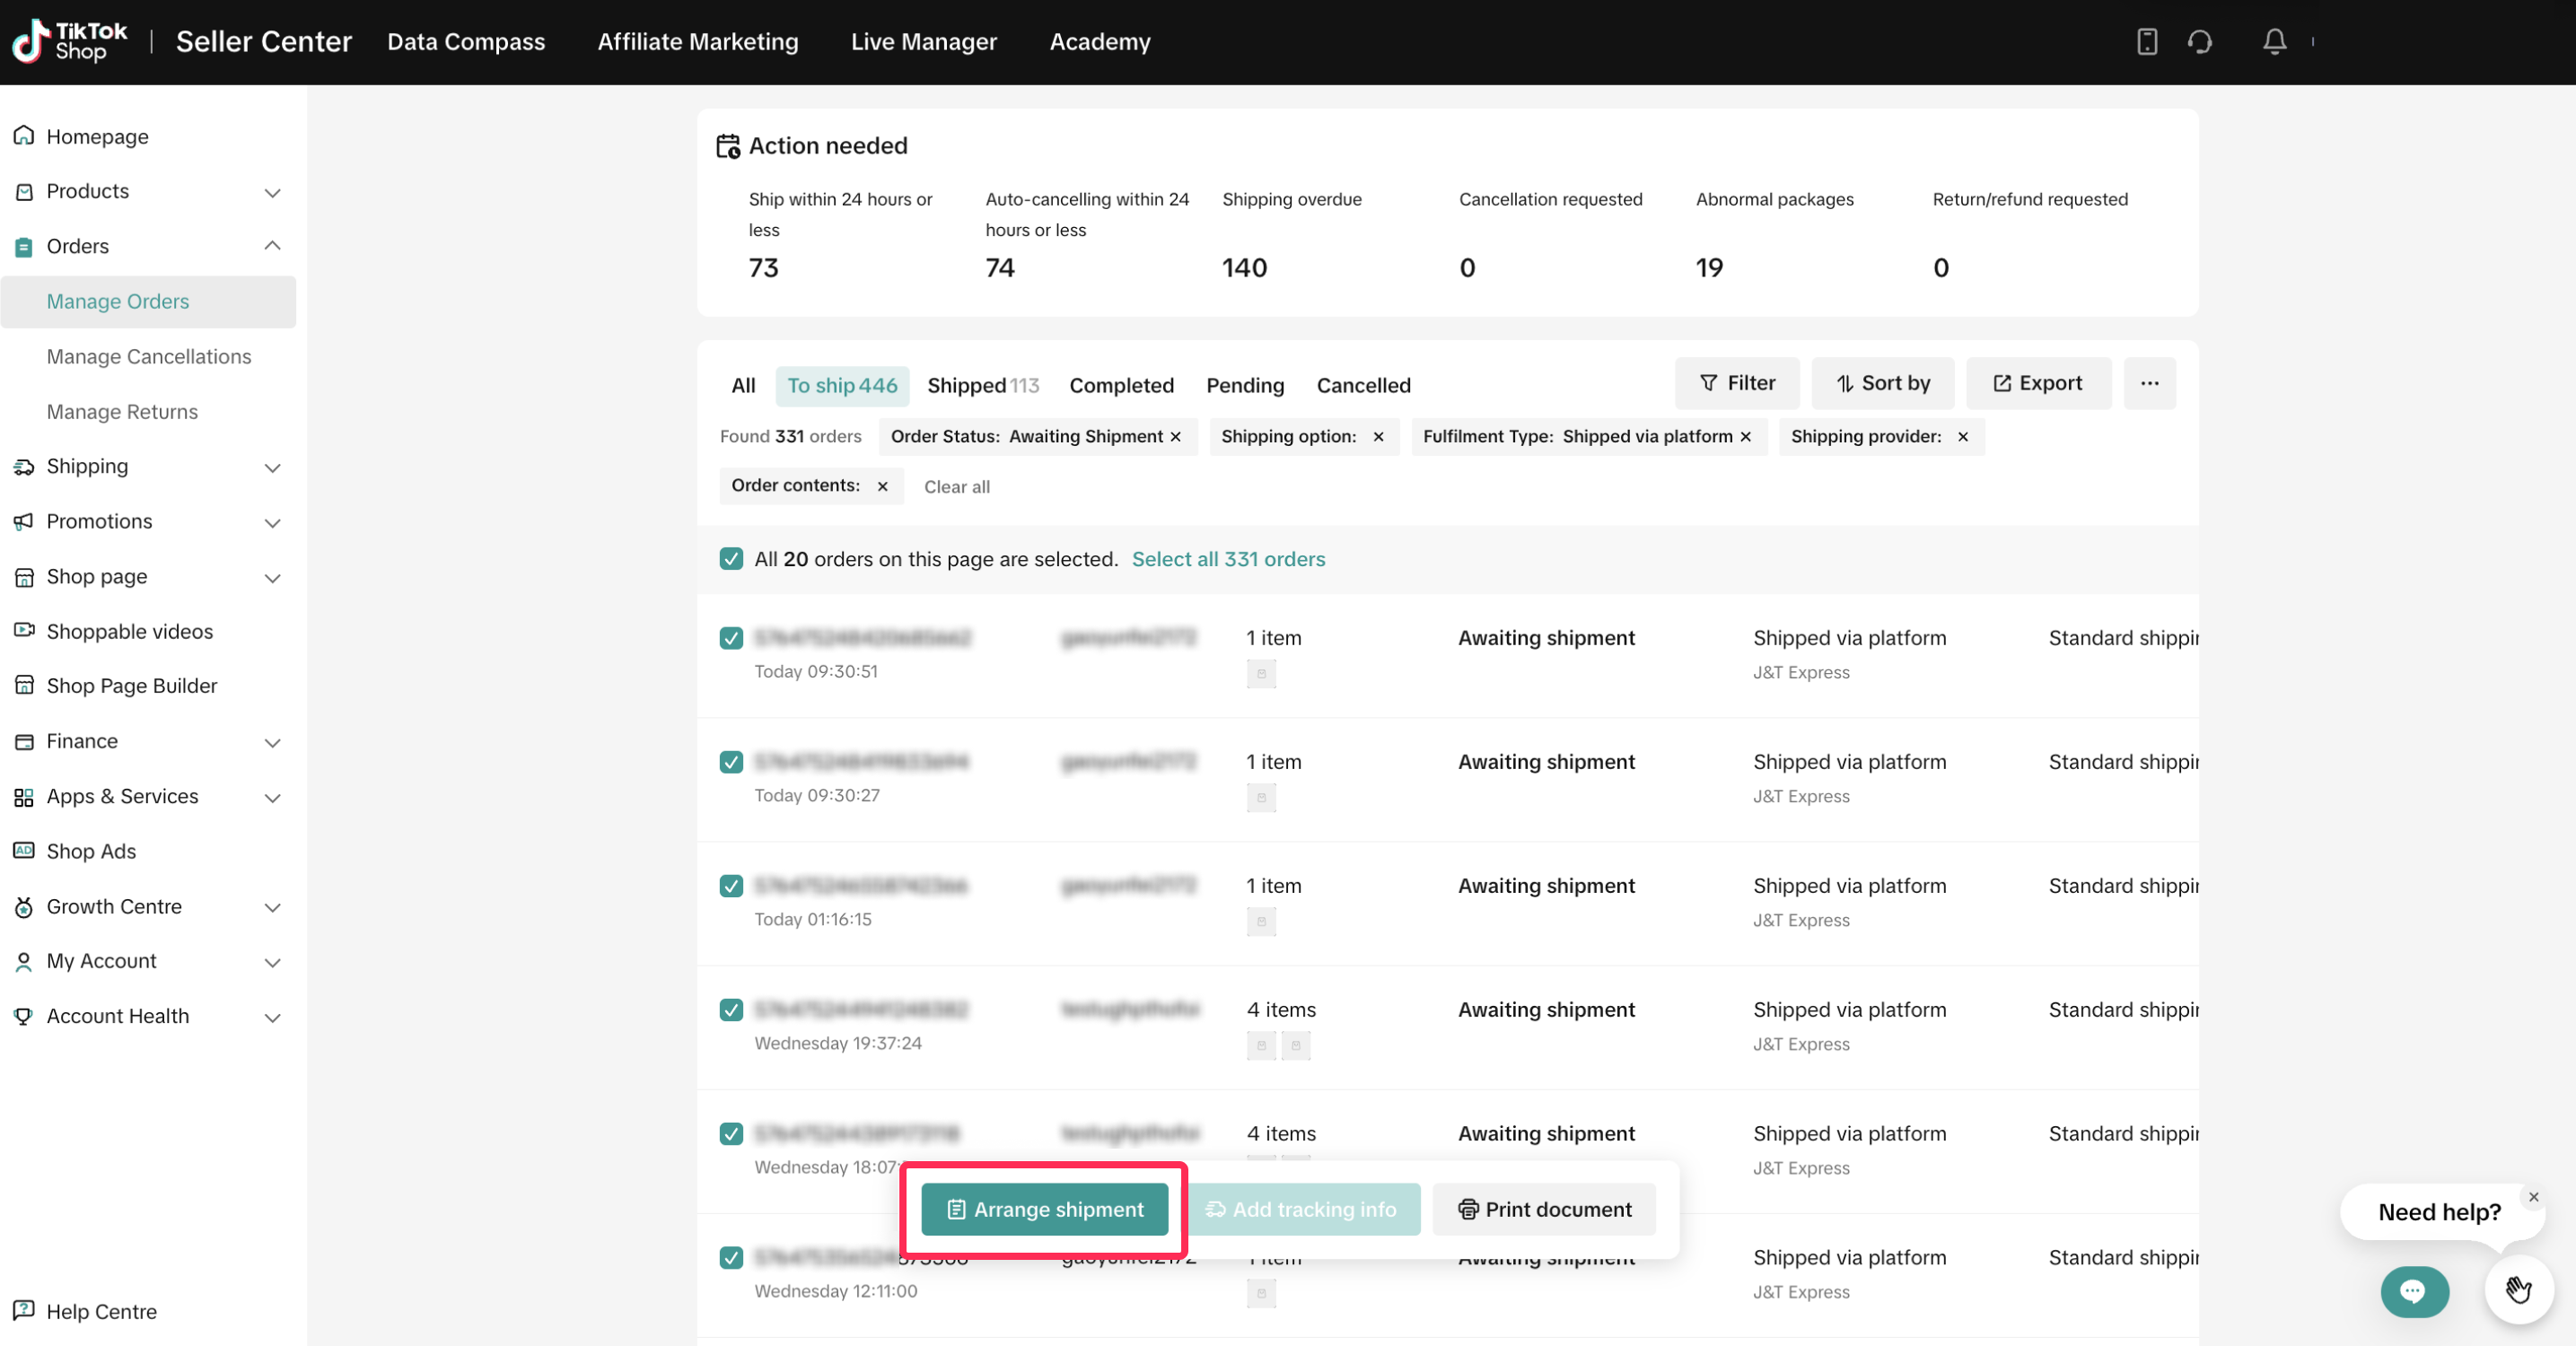The width and height of the screenshot is (2576, 1346).
Task: Click the waving hand assistant icon
Action: click(2518, 1290)
